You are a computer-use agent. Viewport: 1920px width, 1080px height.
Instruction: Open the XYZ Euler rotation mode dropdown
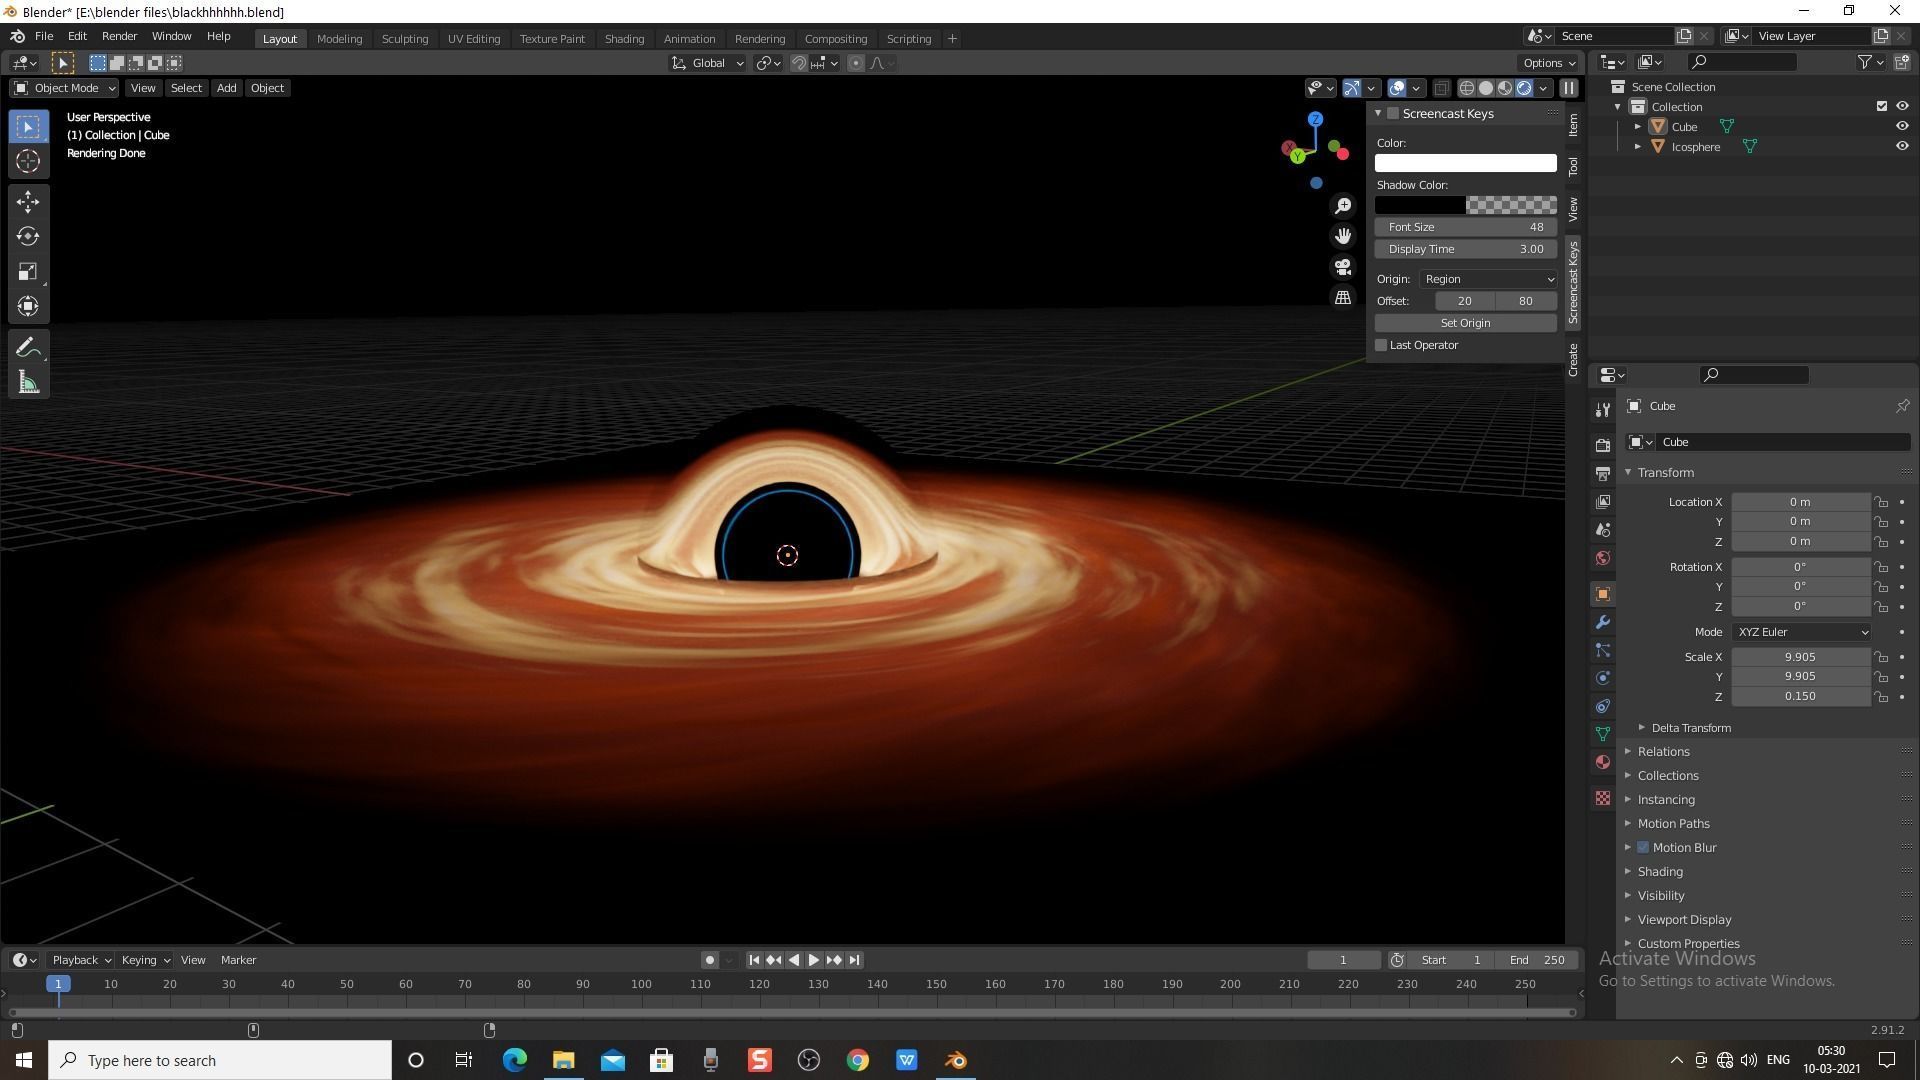click(x=1801, y=633)
